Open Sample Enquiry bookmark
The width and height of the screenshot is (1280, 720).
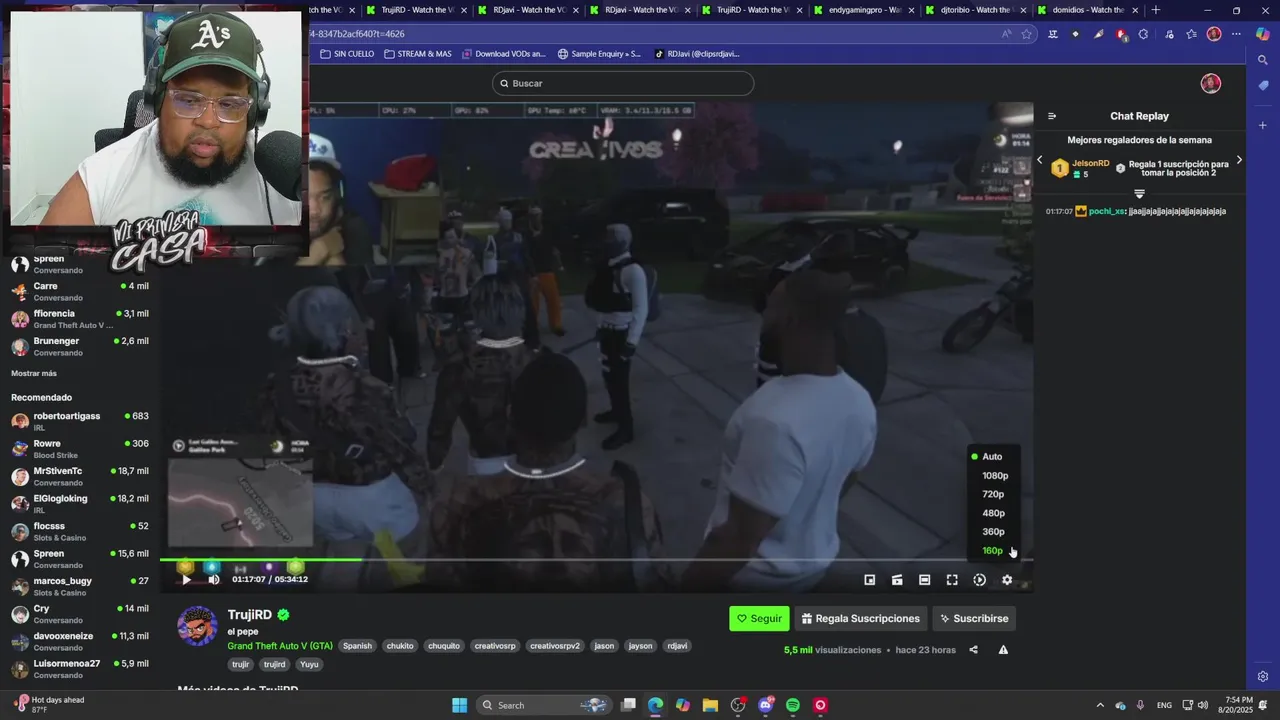pyautogui.click(x=599, y=54)
